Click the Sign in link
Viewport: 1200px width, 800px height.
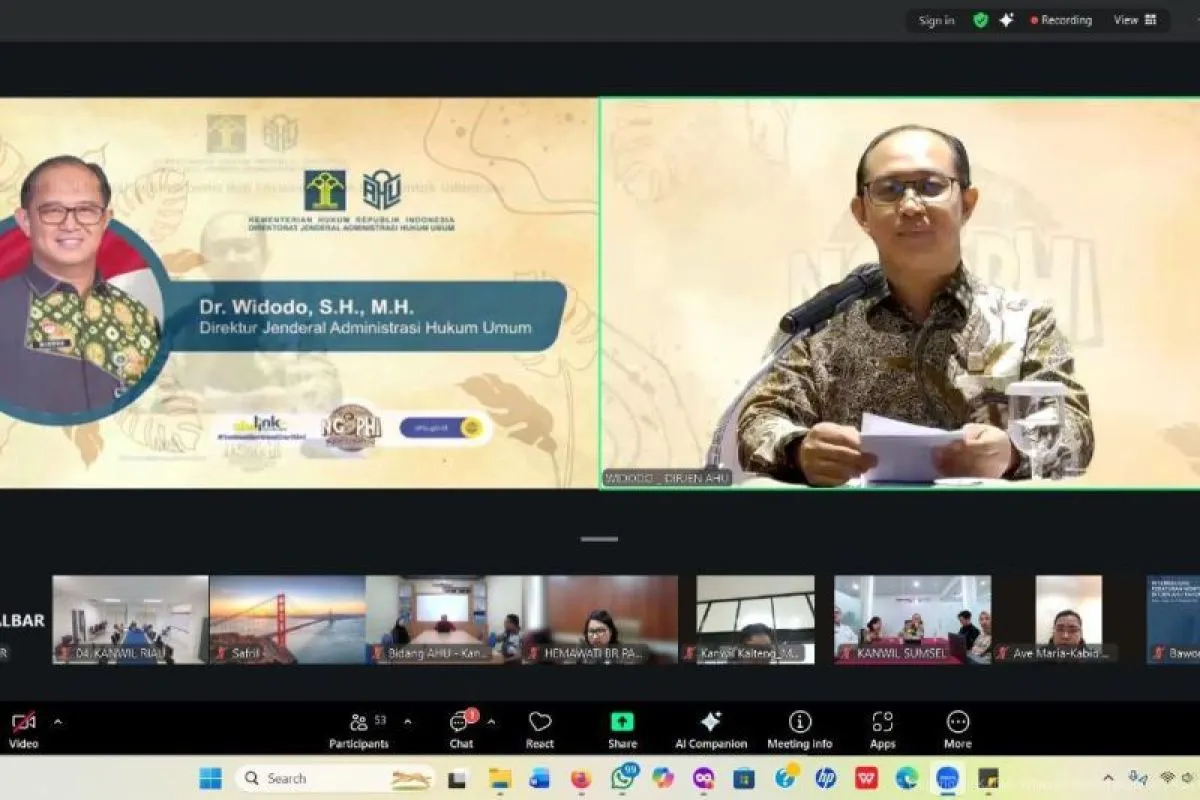(x=936, y=20)
